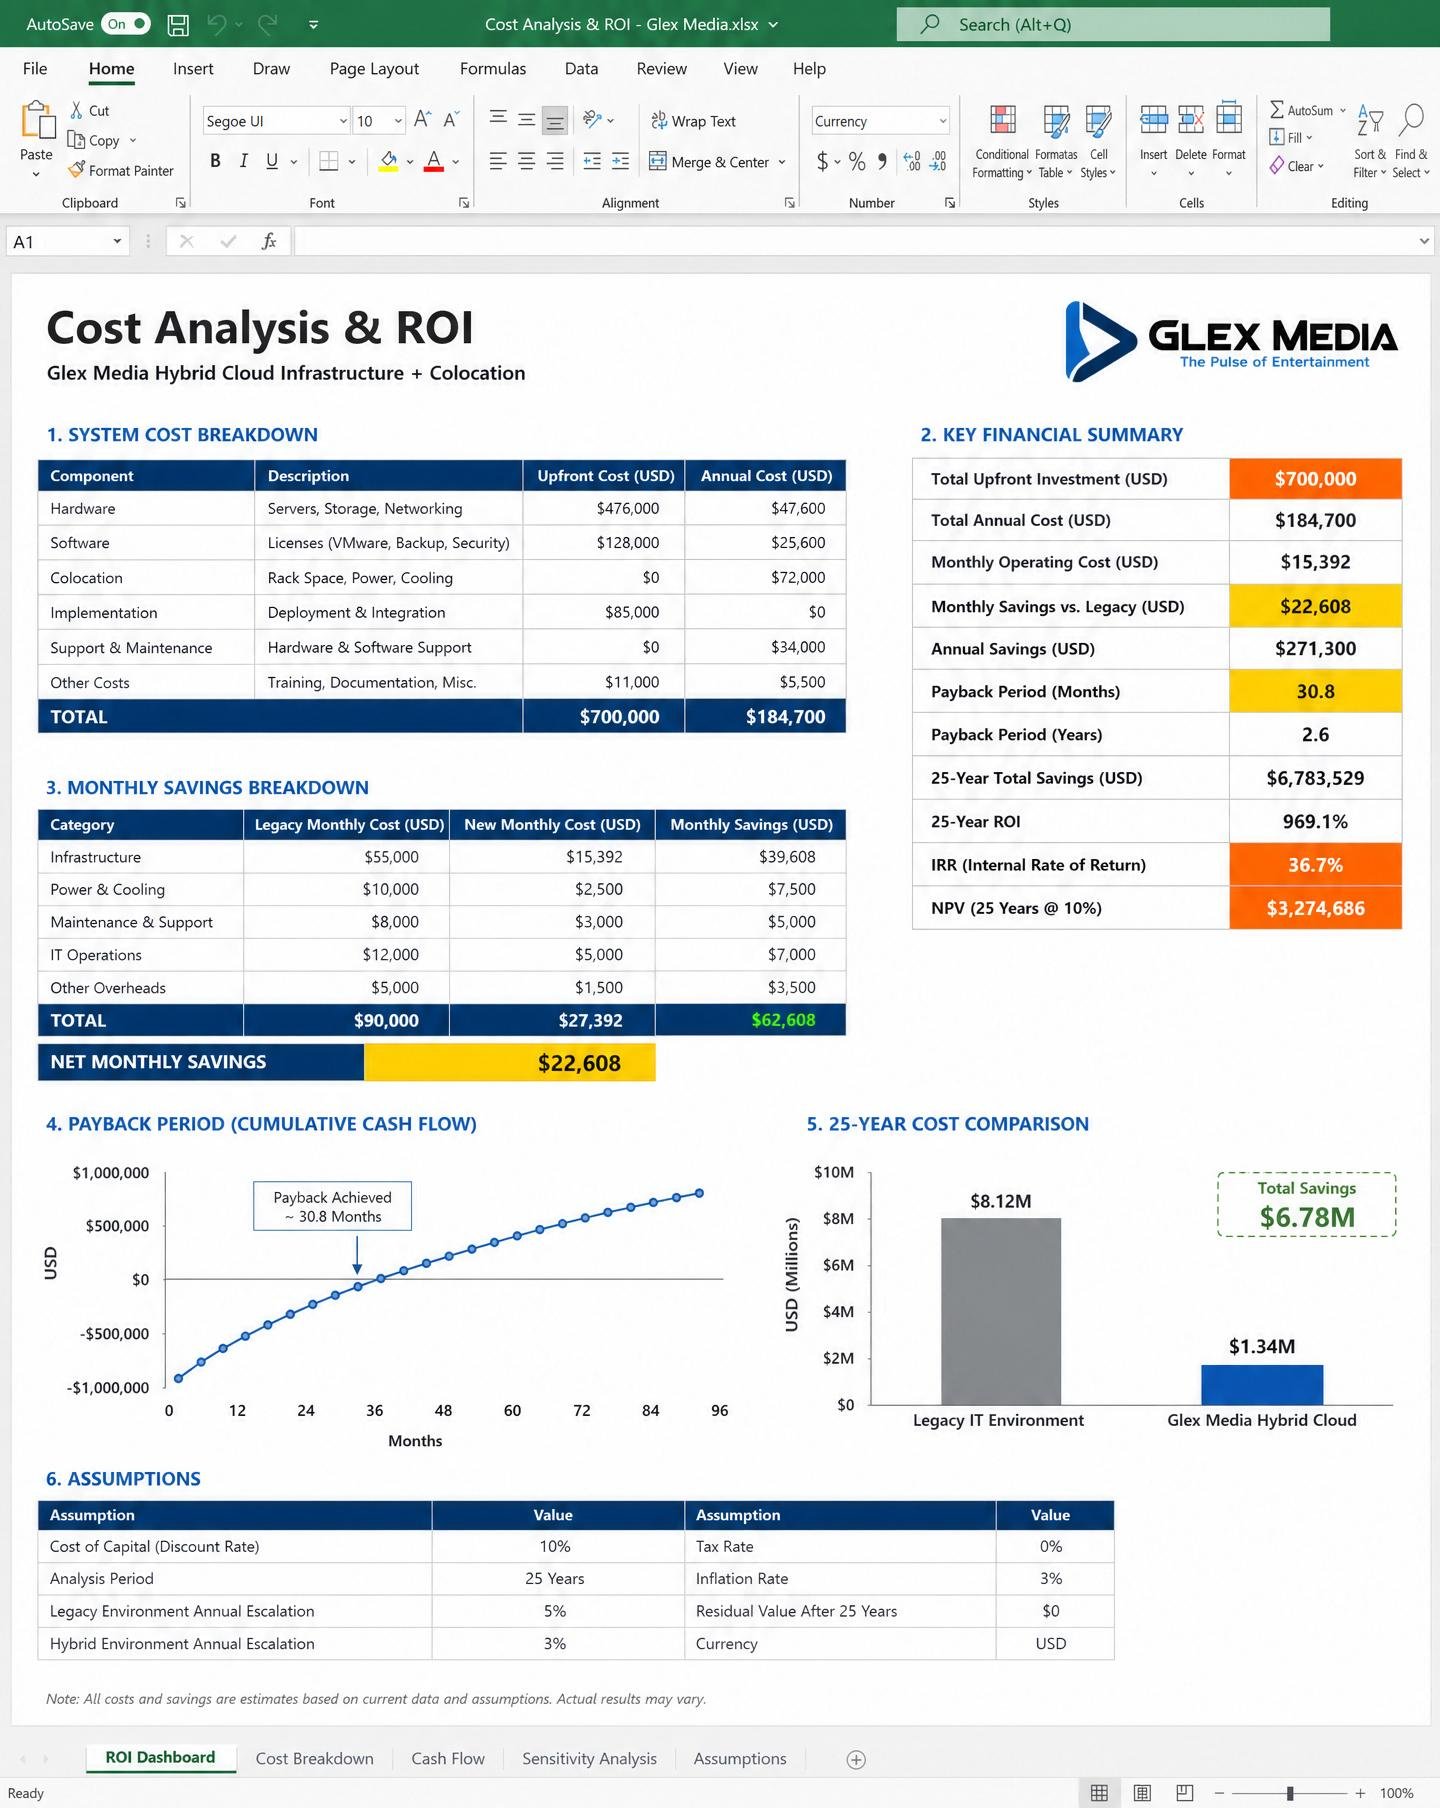Switch to the Insert ribbon tab
This screenshot has width=1440, height=1808.
click(193, 68)
